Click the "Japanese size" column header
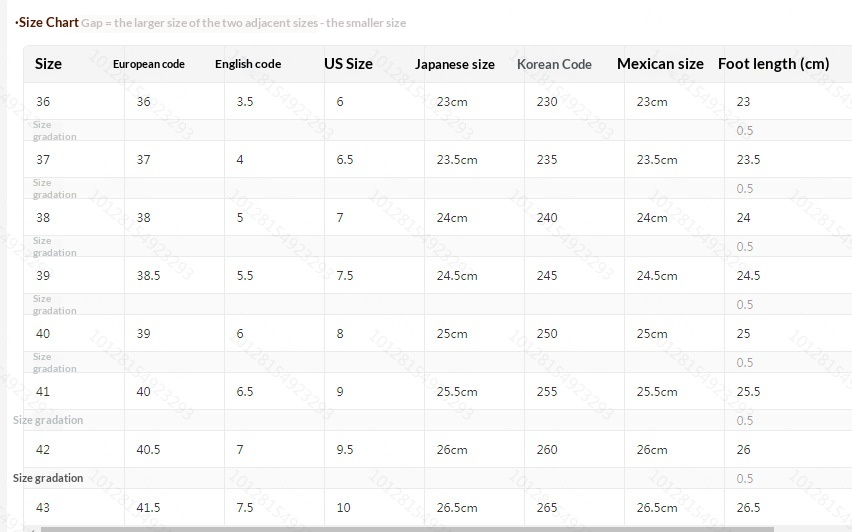Viewport: 852px width, 532px height. [x=455, y=64]
